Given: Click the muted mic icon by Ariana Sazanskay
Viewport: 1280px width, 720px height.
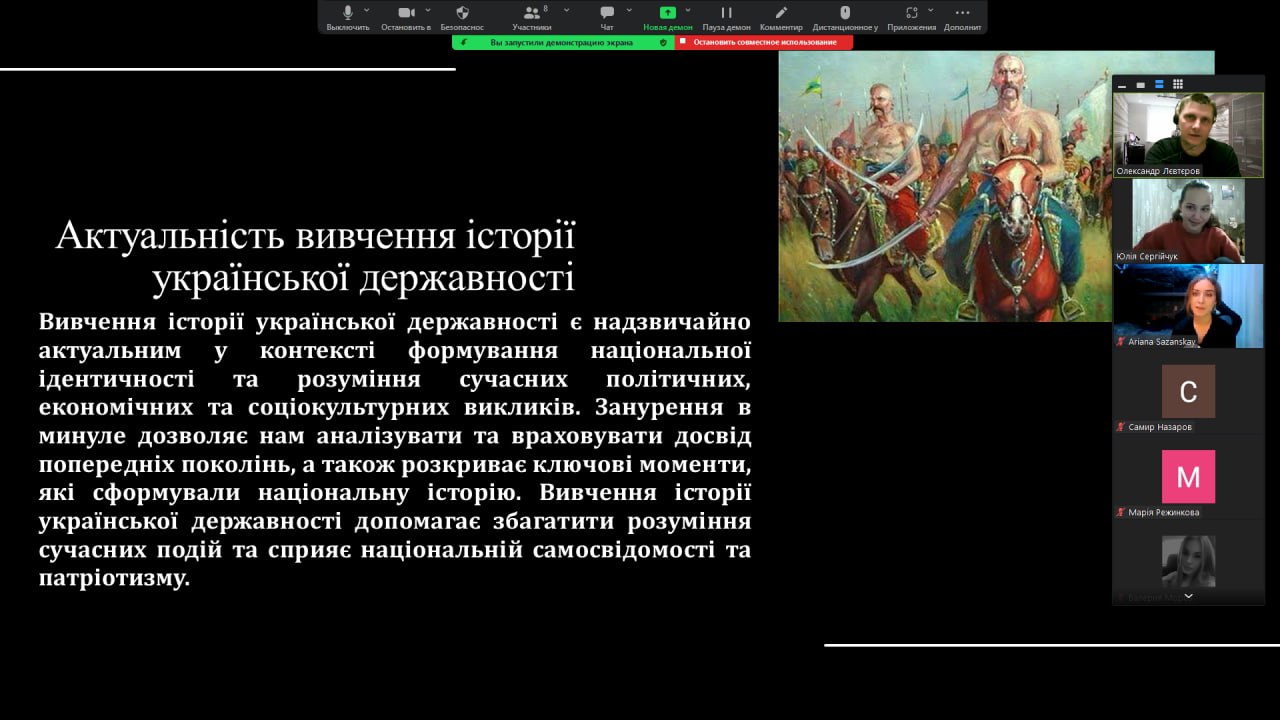Looking at the screenshot, I should 1121,342.
